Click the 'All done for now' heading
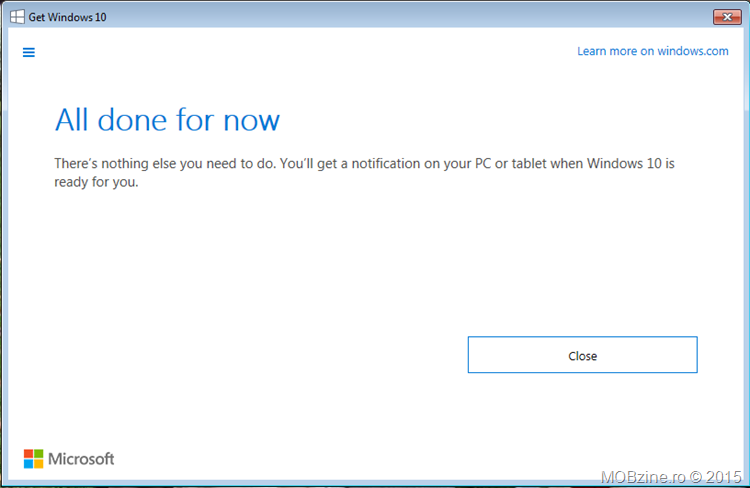Screen dimensions: 750x488 pos(167,120)
